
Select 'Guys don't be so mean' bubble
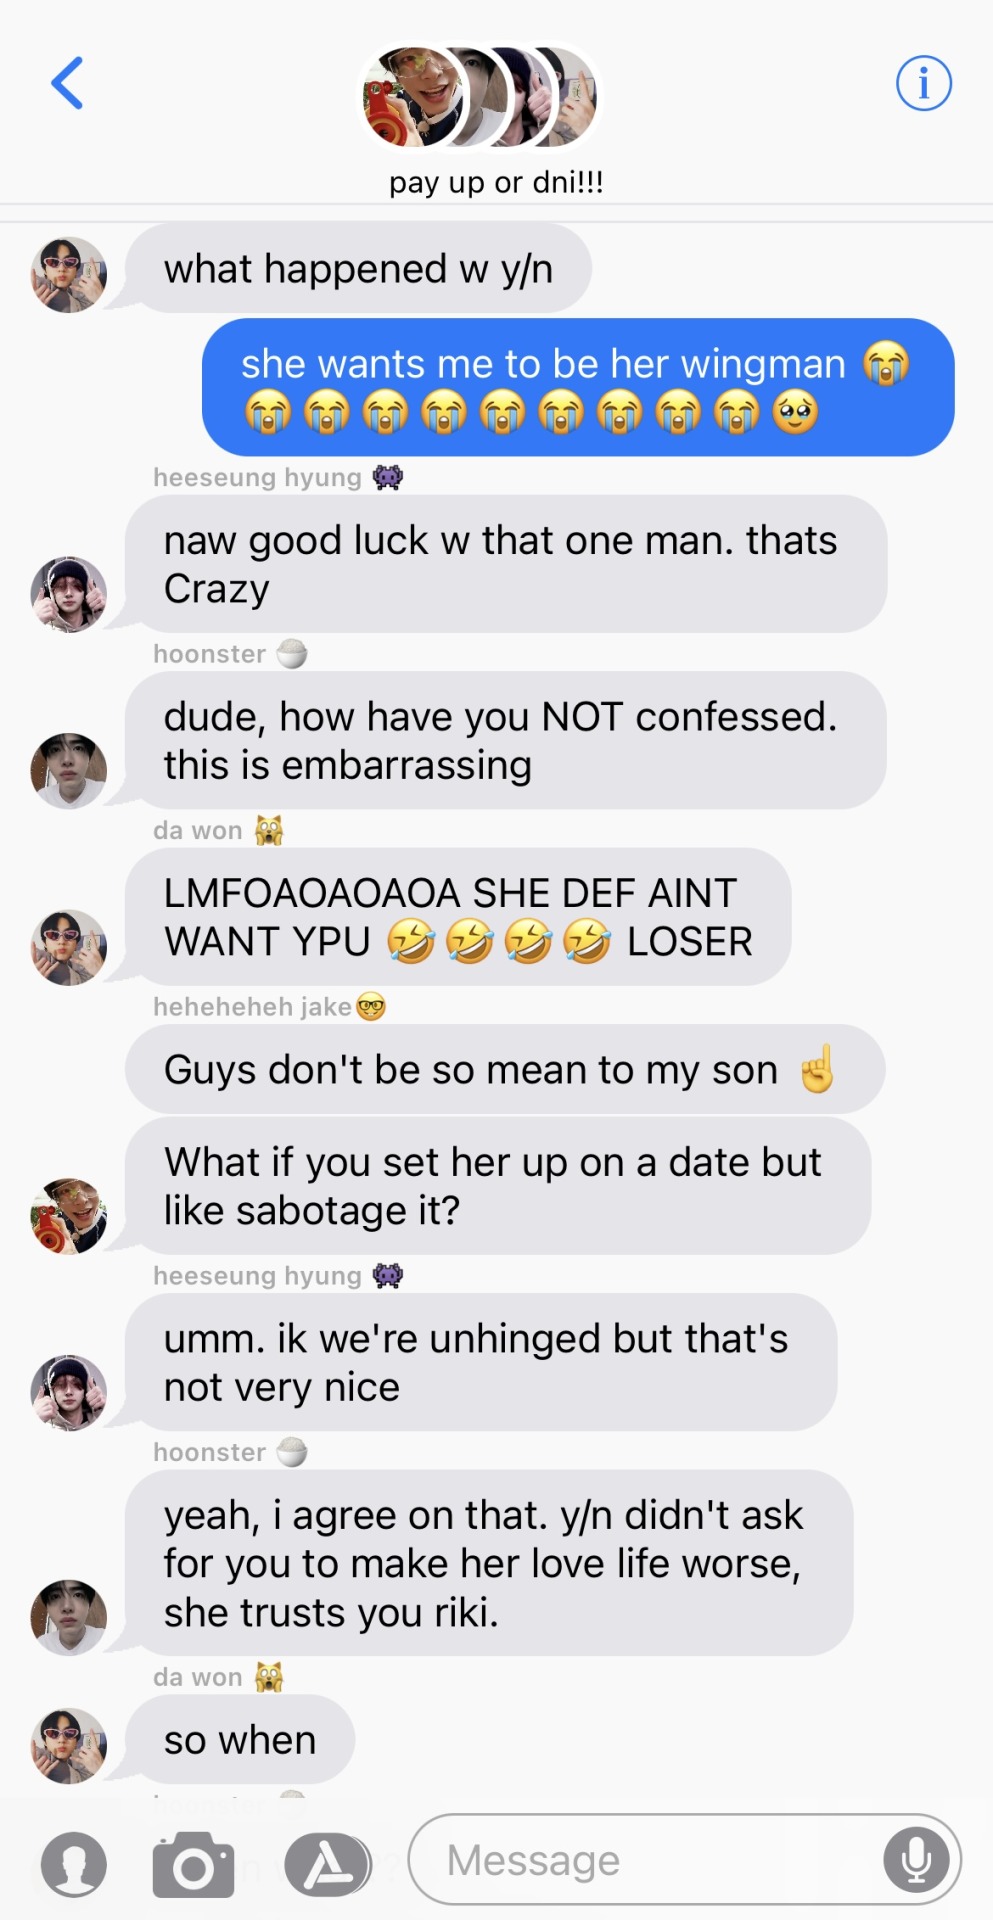click(505, 1070)
